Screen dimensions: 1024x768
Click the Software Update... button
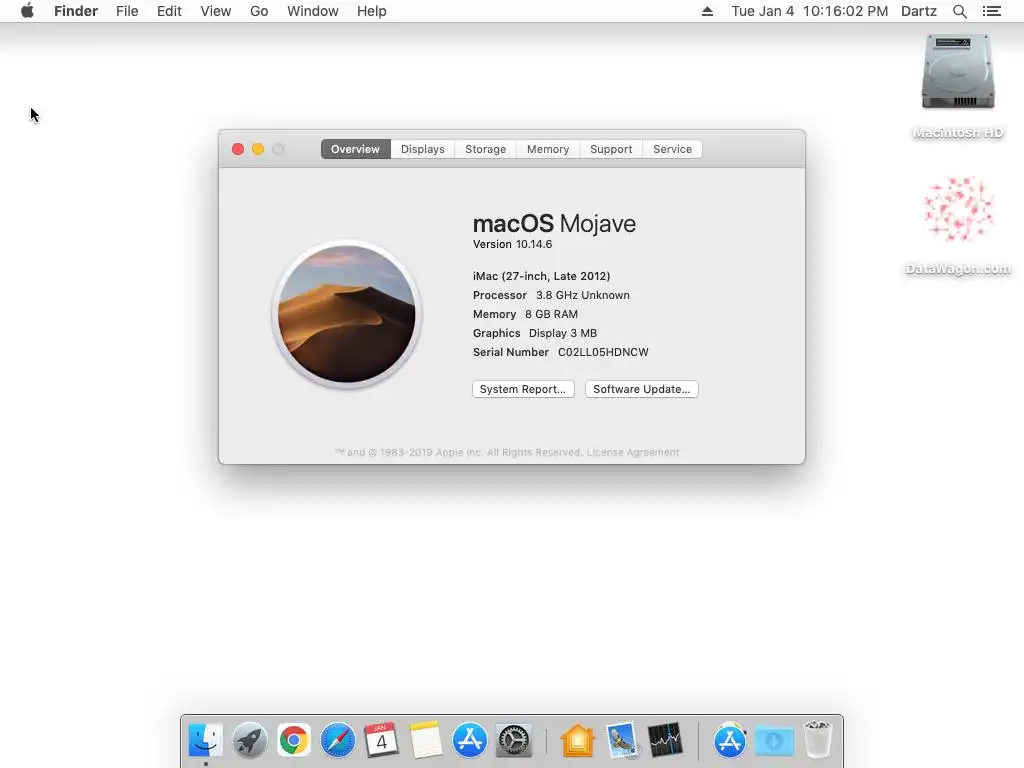(x=641, y=389)
